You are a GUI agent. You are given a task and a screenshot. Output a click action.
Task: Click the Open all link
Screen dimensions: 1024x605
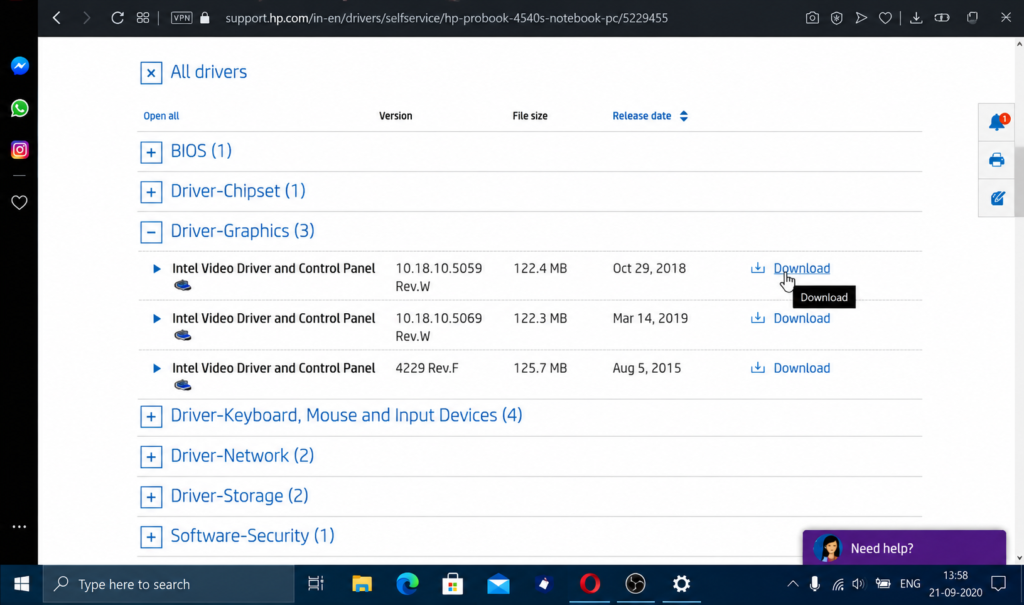[161, 116]
